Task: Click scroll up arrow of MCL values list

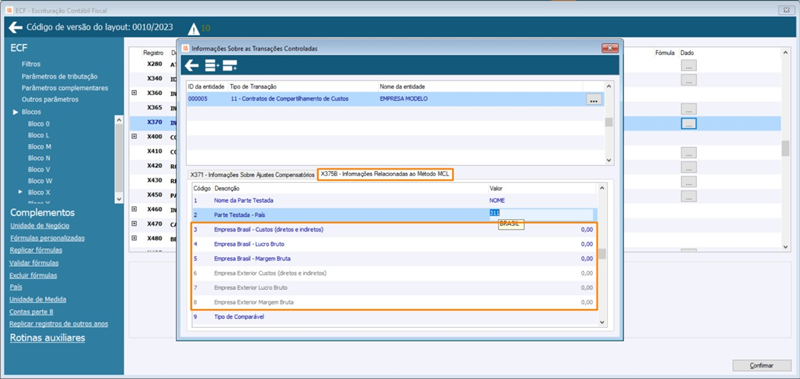Action: coord(602,189)
